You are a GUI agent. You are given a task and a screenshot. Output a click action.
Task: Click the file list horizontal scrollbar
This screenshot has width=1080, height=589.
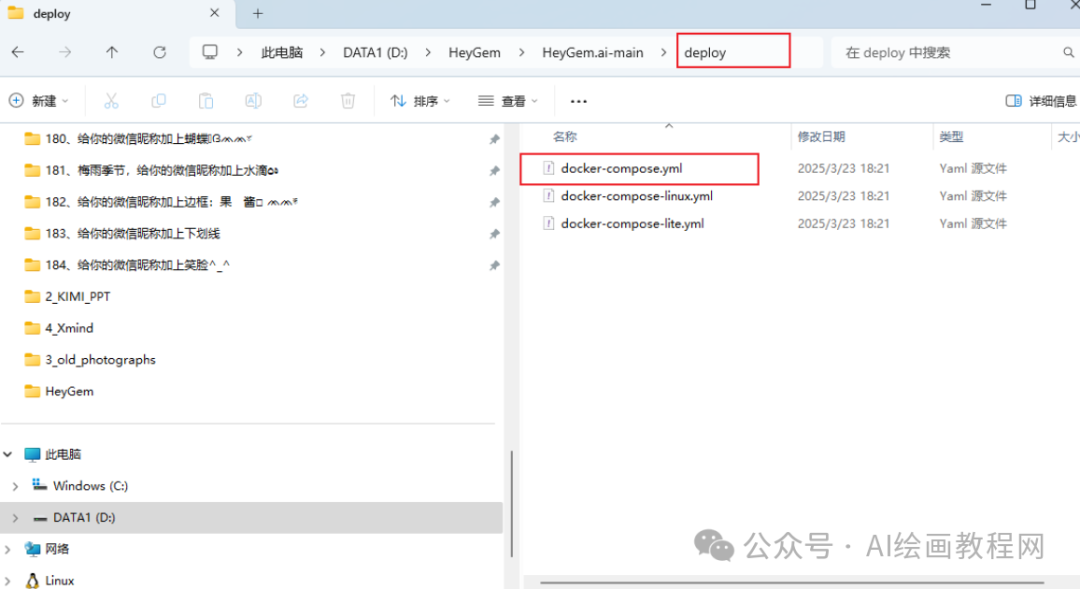click(x=792, y=583)
